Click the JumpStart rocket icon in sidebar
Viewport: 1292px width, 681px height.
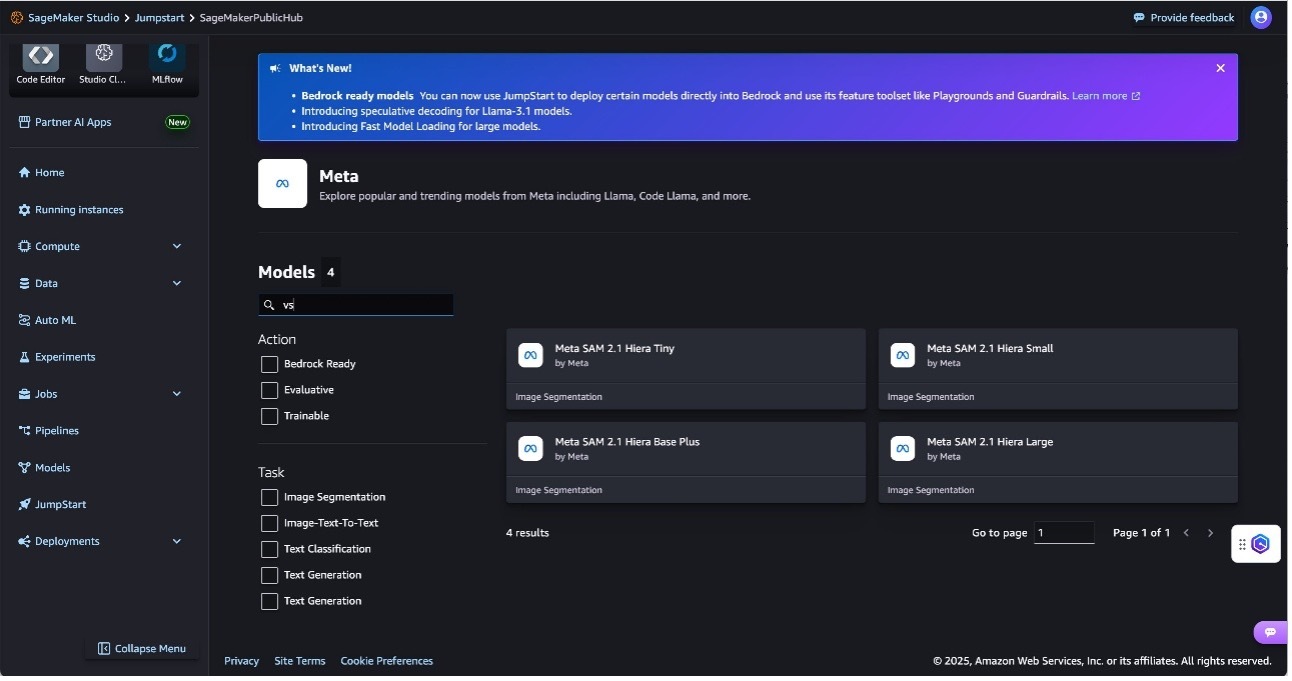tap(25, 505)
